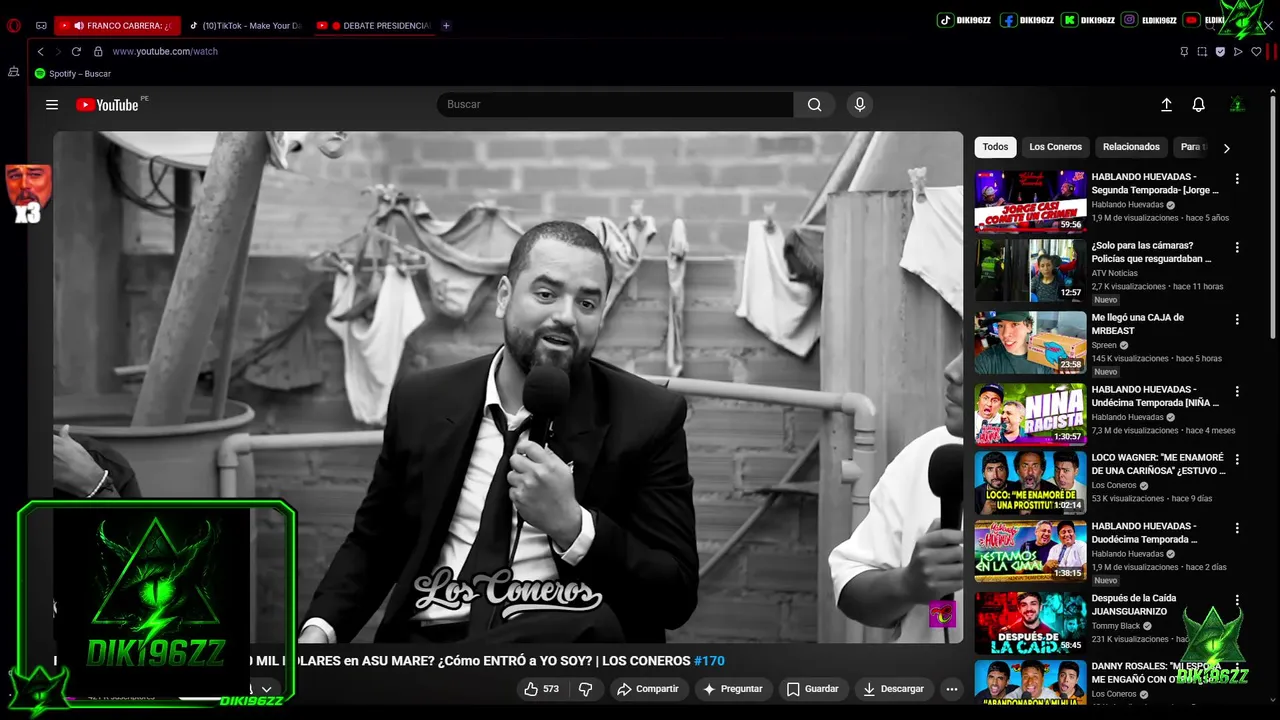Open Jorge Casi Comete Un Crimen video thumbnail

[x=1030, y=201]
